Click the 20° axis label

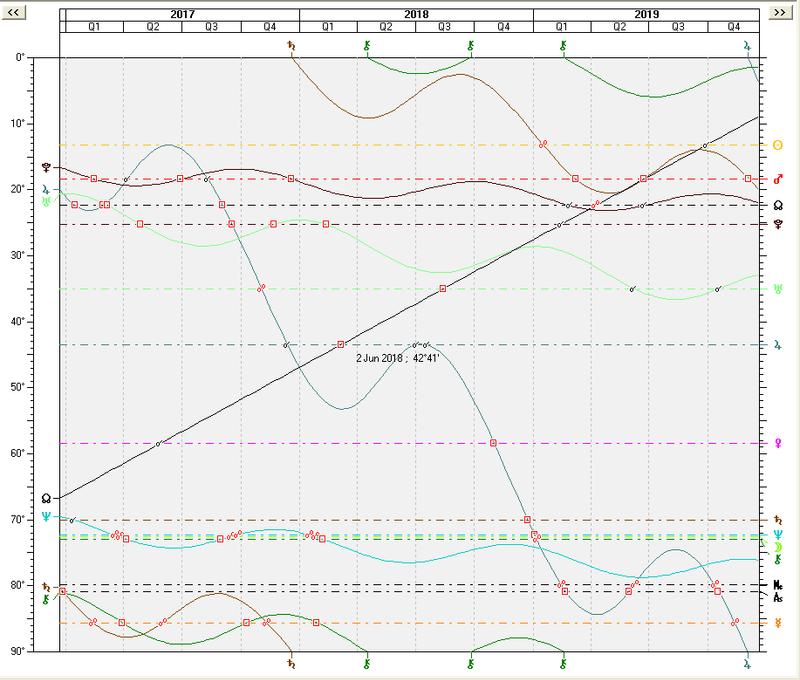[18, 189]
